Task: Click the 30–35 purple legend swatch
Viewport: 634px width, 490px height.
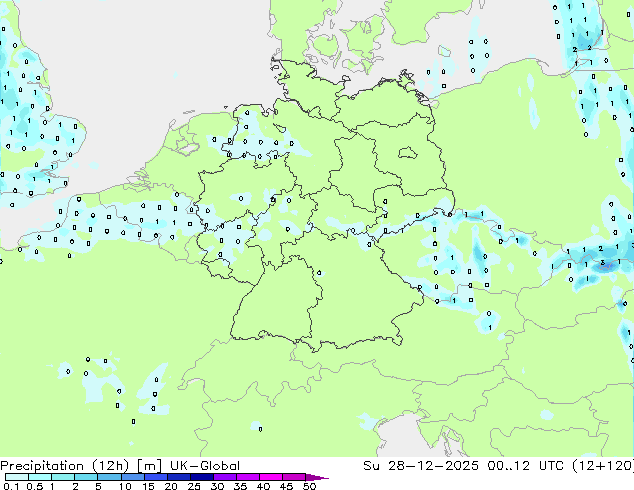Action: pos(225,477)
